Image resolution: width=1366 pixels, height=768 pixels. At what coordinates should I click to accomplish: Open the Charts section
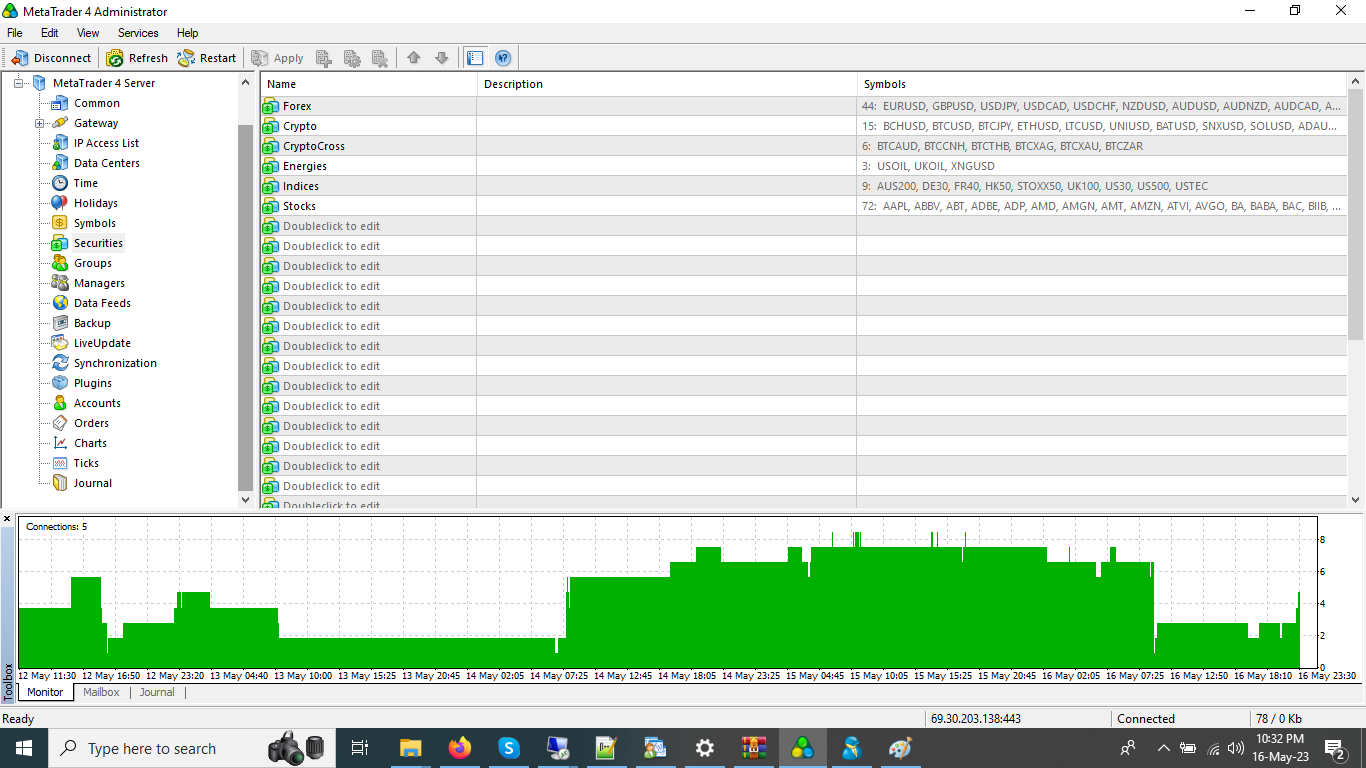pyautogui.click(x=90, y=443)
